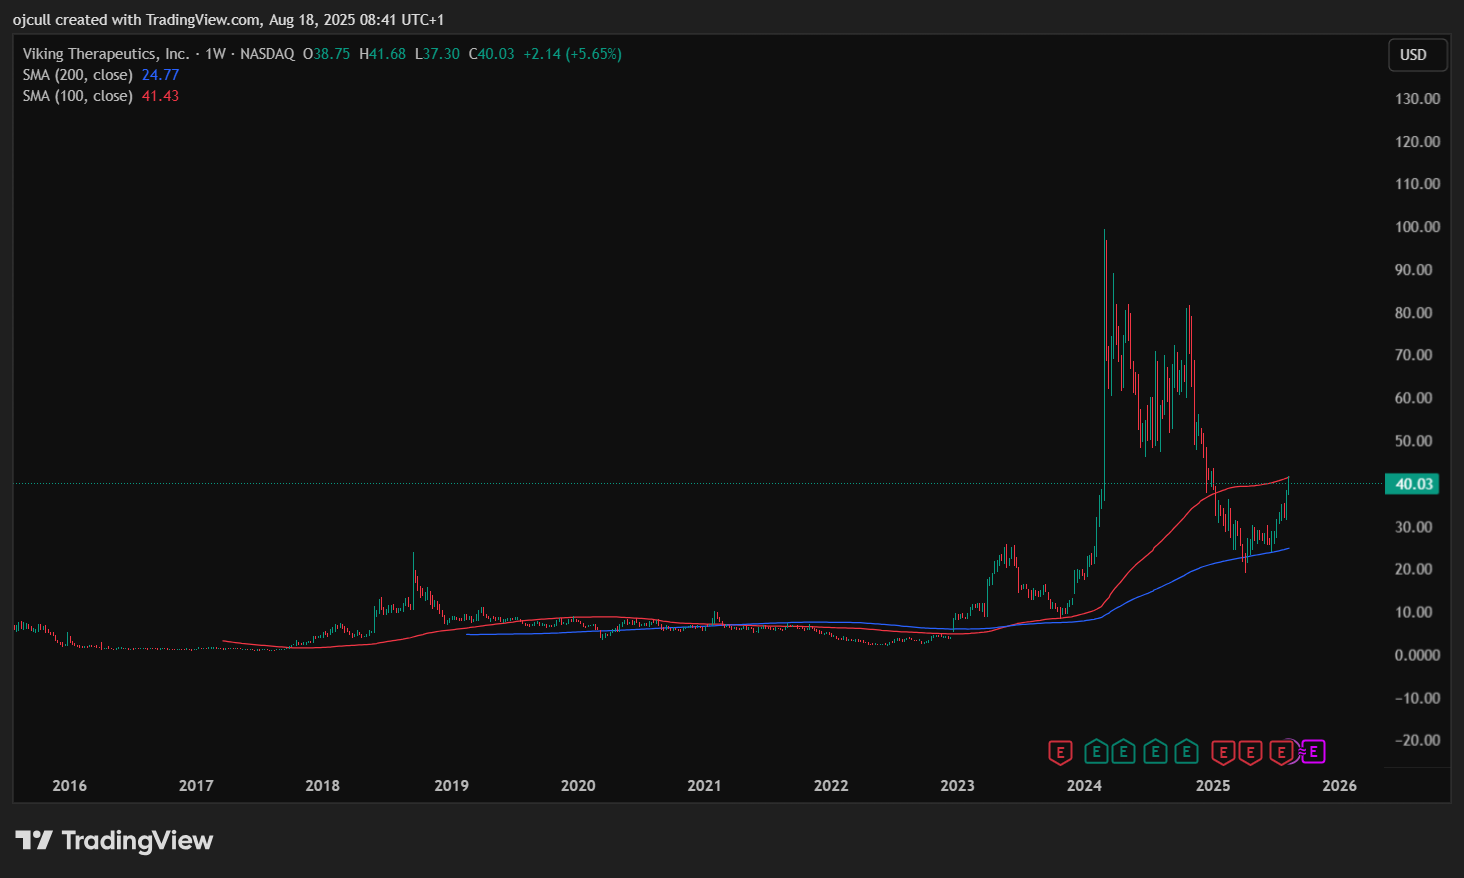Click the close value C40.03

[492, 54]
